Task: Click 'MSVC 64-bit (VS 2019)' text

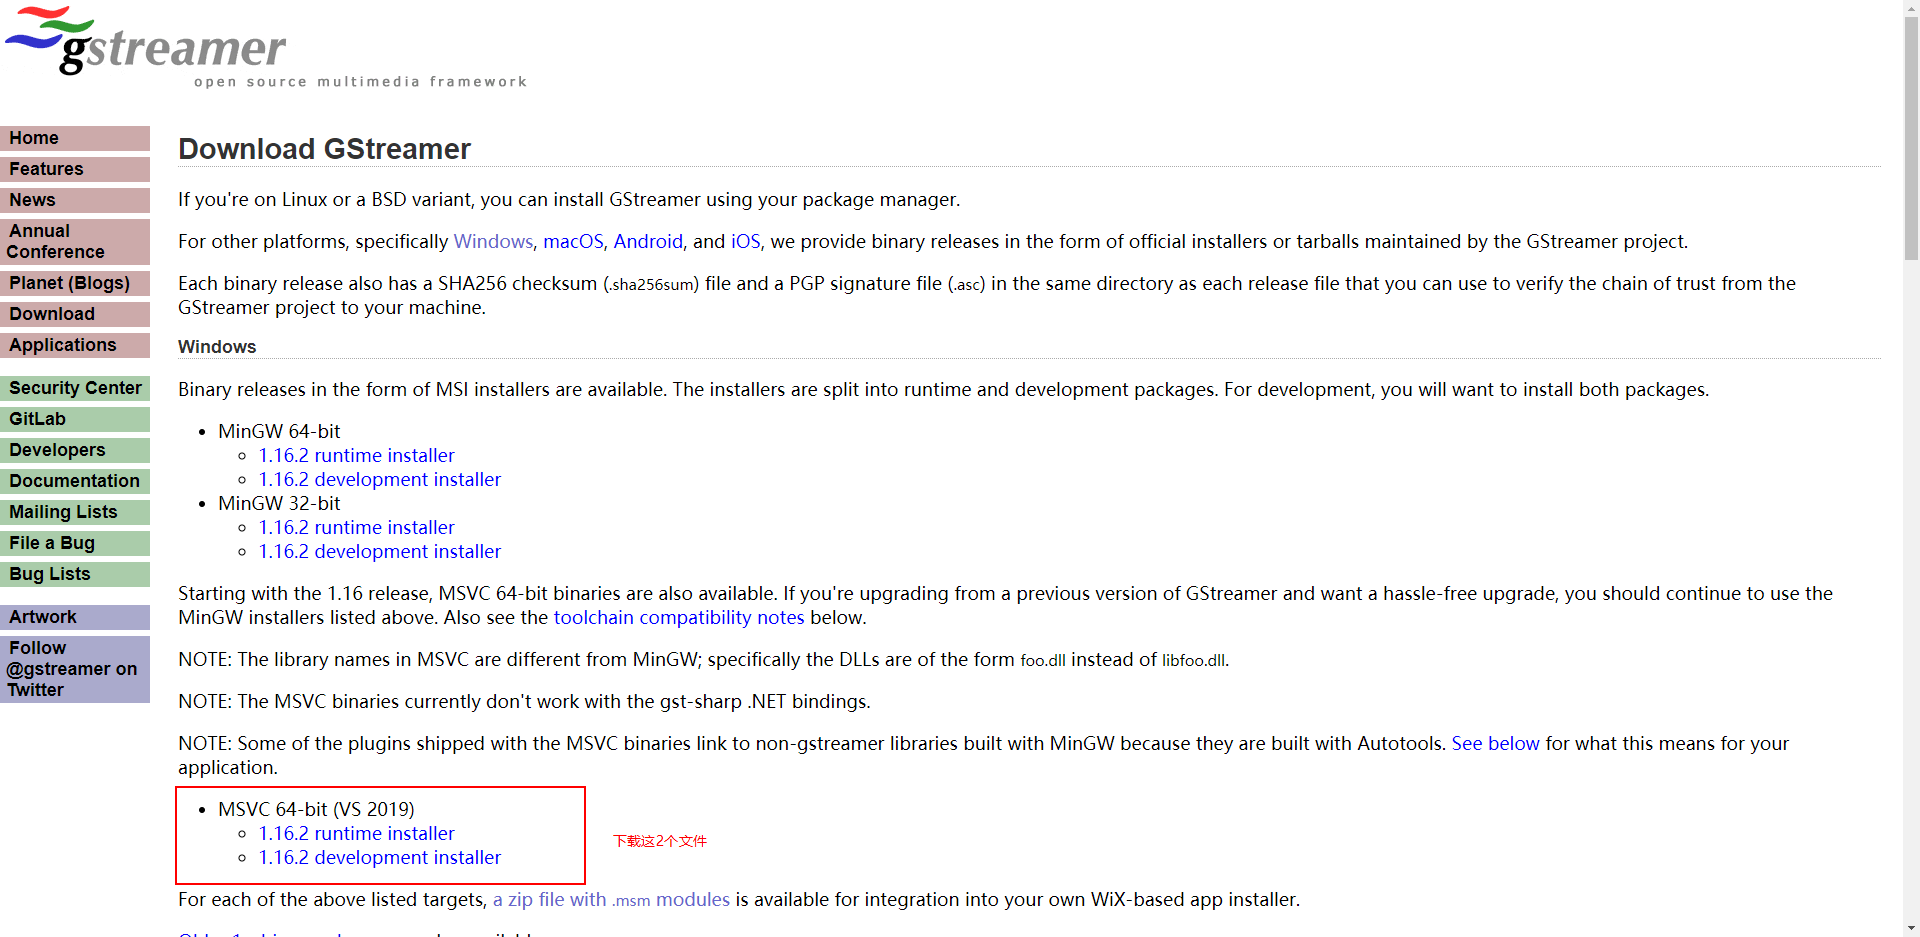Action: pyautogui.click(x=316, y=809)
